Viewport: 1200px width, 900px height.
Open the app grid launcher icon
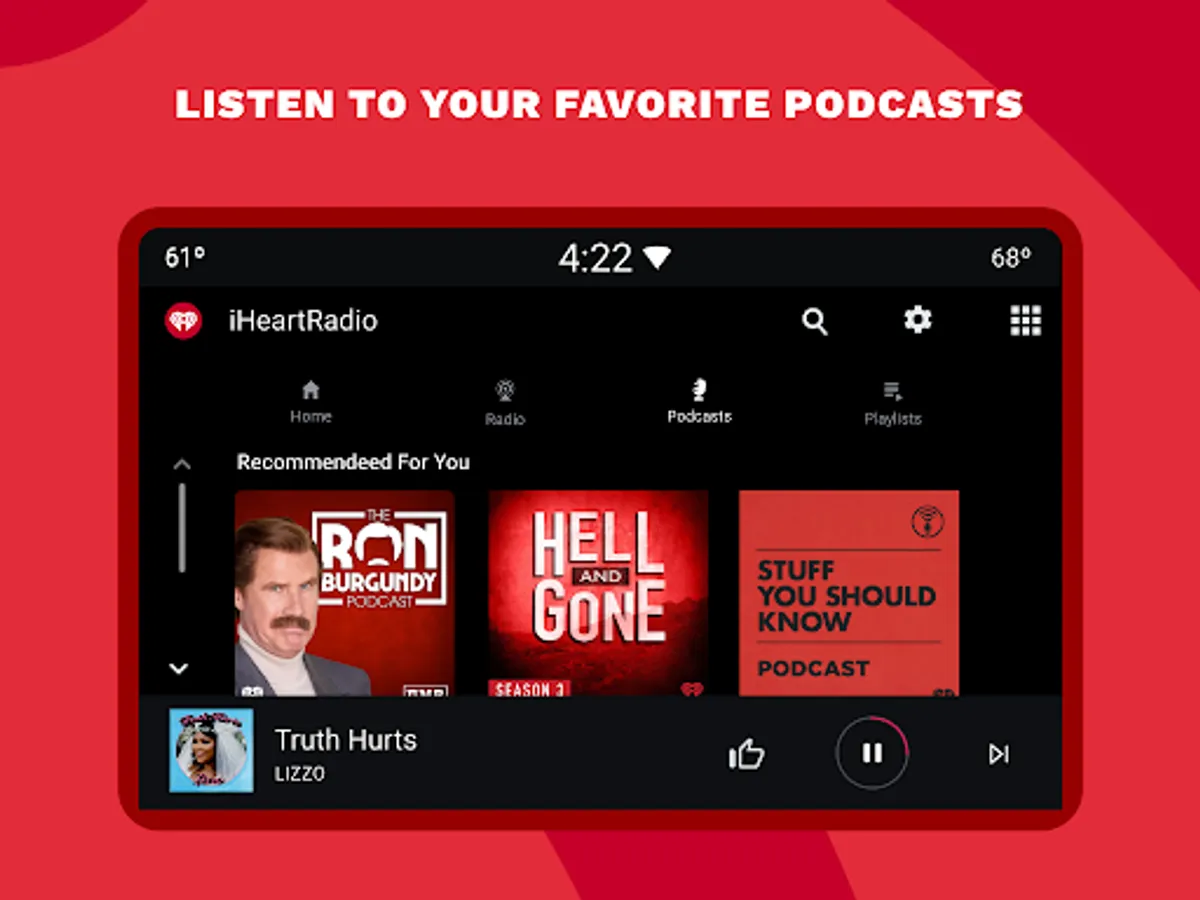(x=1025, y=320)
